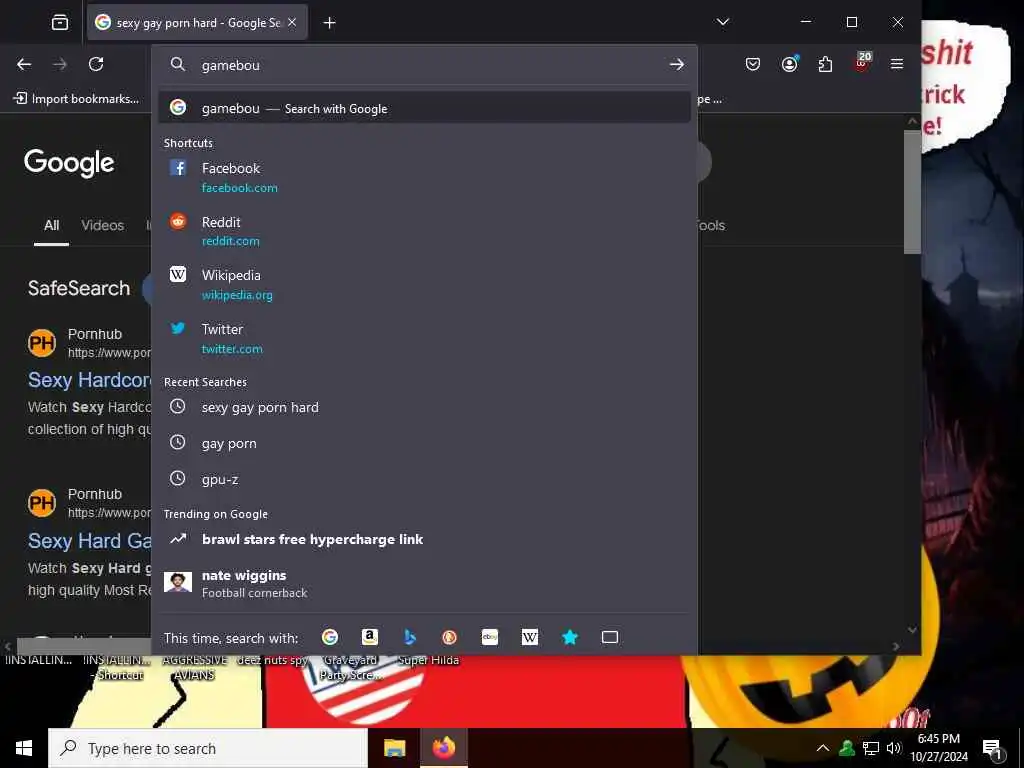This screenshot has height=768, width=1024.
Task: Click the page scroll-down arrow
Action: [x=912, y=630]
